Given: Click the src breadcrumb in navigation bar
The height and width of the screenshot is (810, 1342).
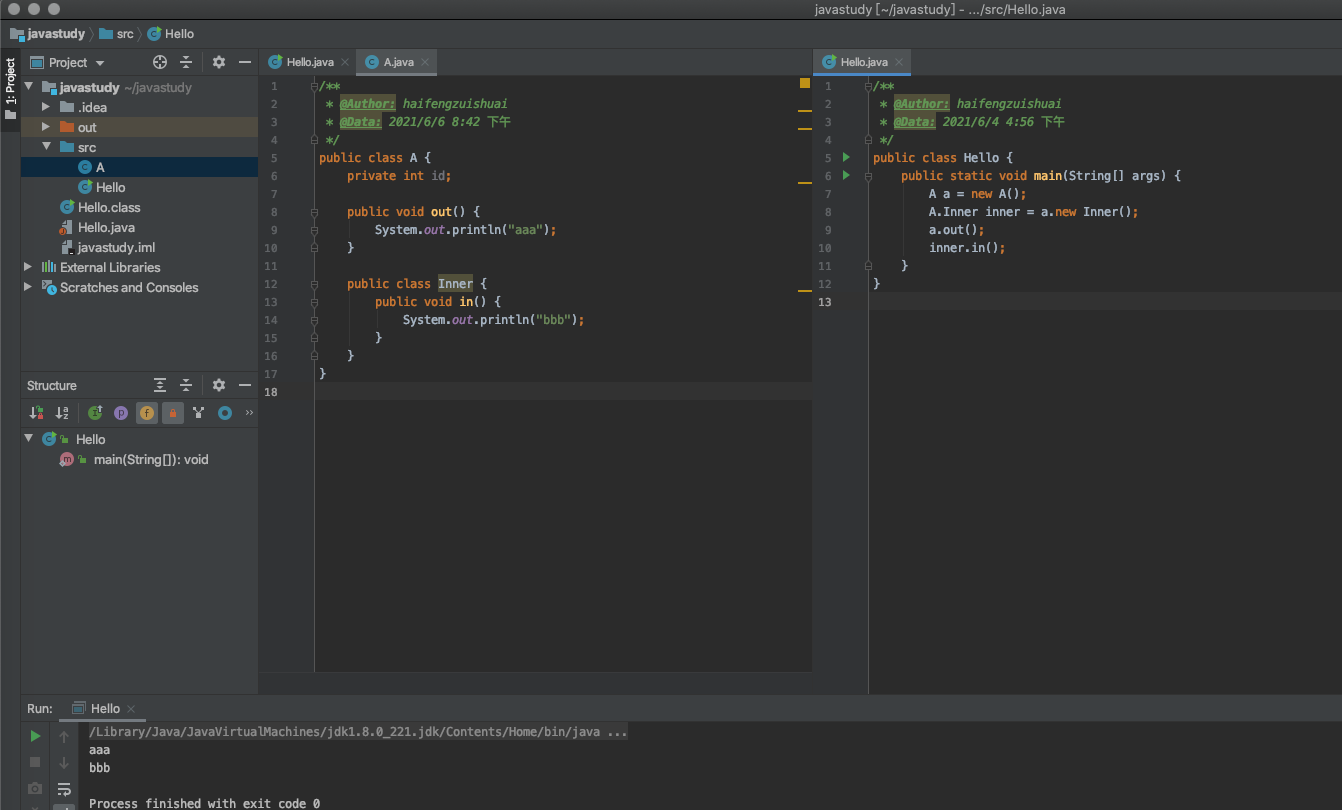Looking at the screenshot, I should 124,34.
